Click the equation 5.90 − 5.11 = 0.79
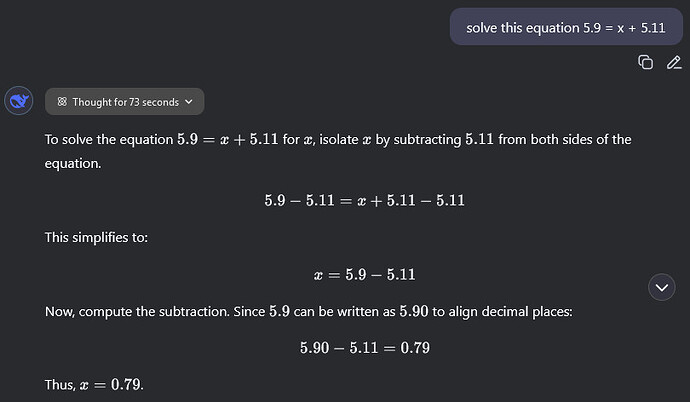Screen dimensions: 690x402 (x=364, y=348)
